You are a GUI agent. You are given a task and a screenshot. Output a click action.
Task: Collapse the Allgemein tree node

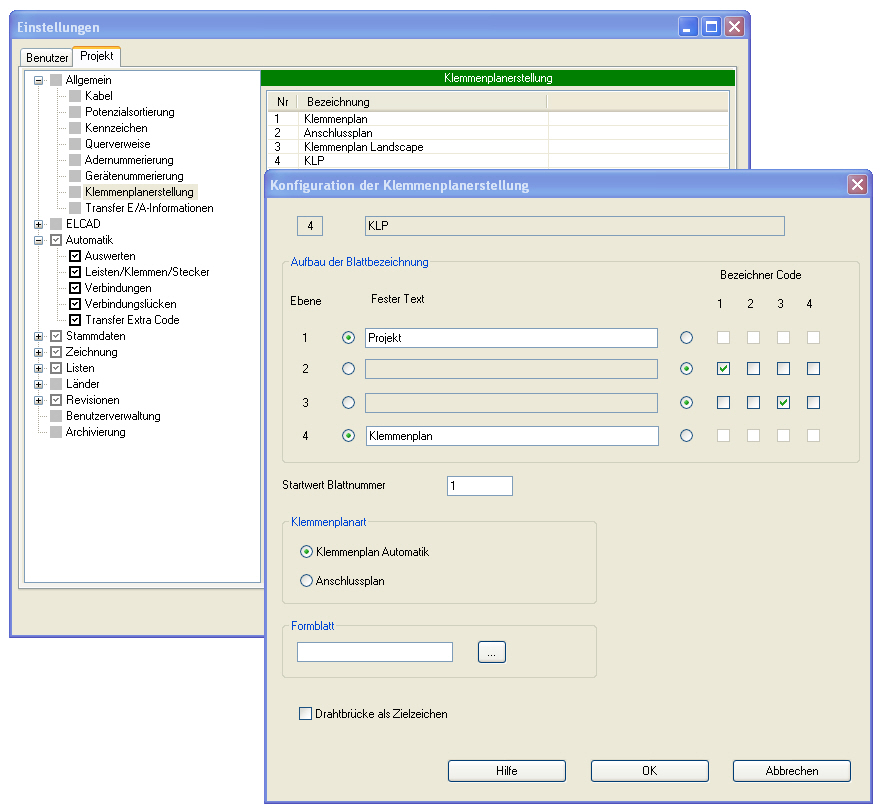pos(38,80)
